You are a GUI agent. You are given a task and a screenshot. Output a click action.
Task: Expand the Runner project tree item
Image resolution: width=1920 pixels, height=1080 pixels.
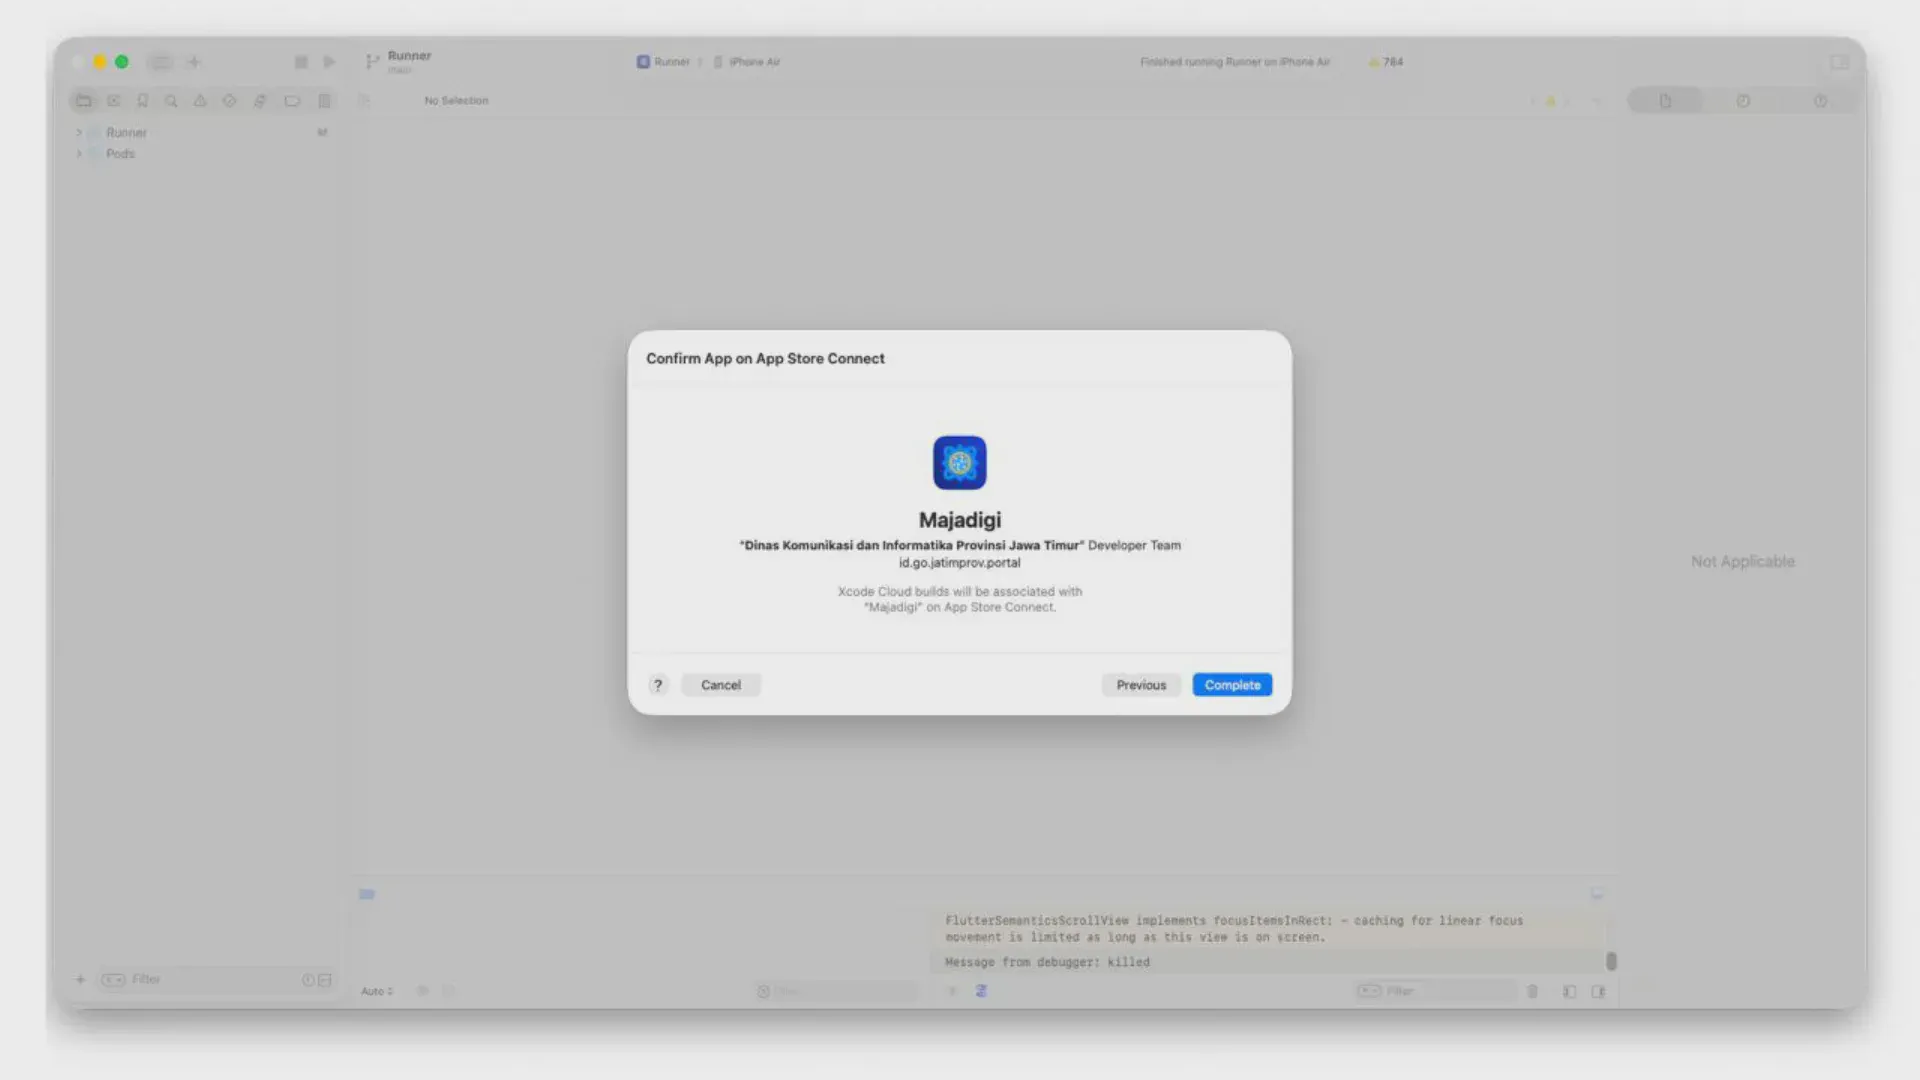(79, 133)
